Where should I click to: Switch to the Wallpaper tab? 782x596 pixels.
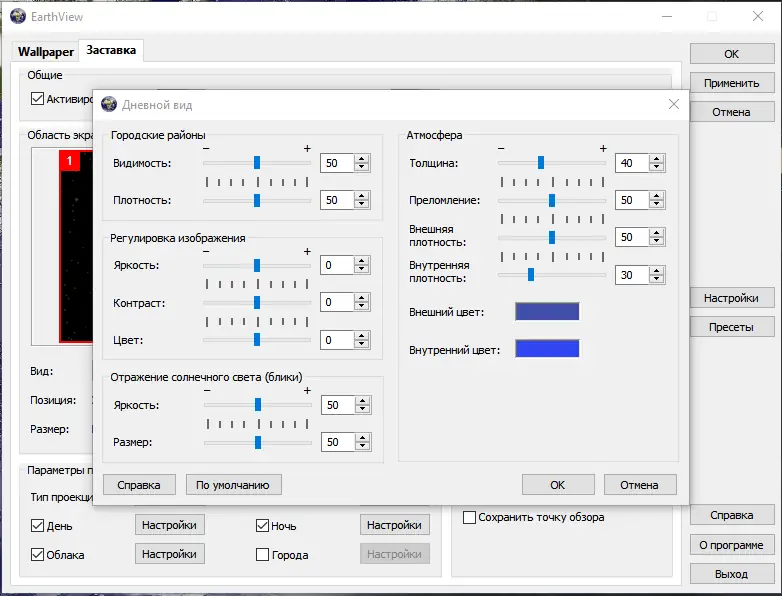pyautogui.click(x=45, y=51)
